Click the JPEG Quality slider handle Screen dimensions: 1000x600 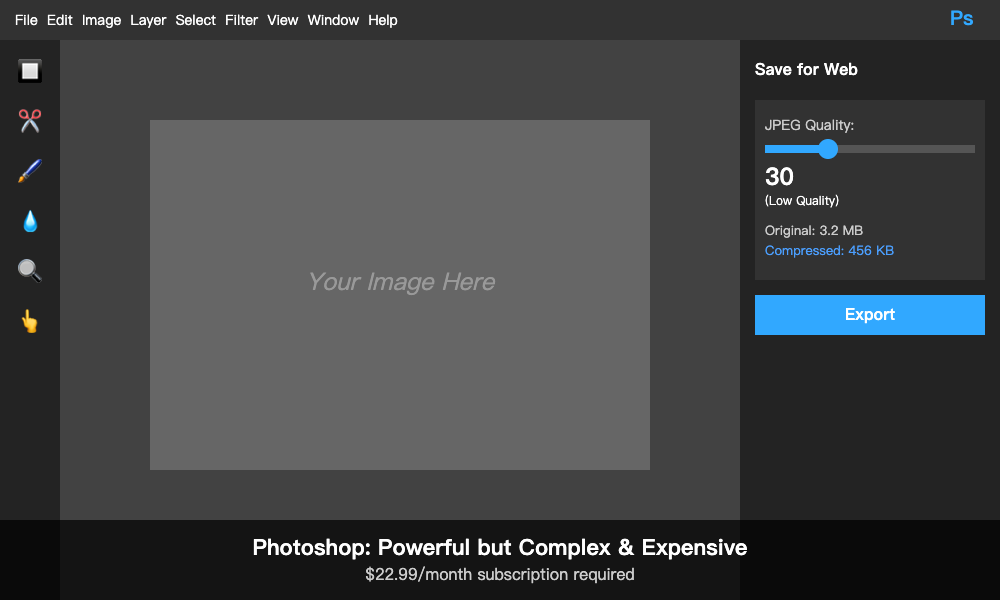(828, 149)
